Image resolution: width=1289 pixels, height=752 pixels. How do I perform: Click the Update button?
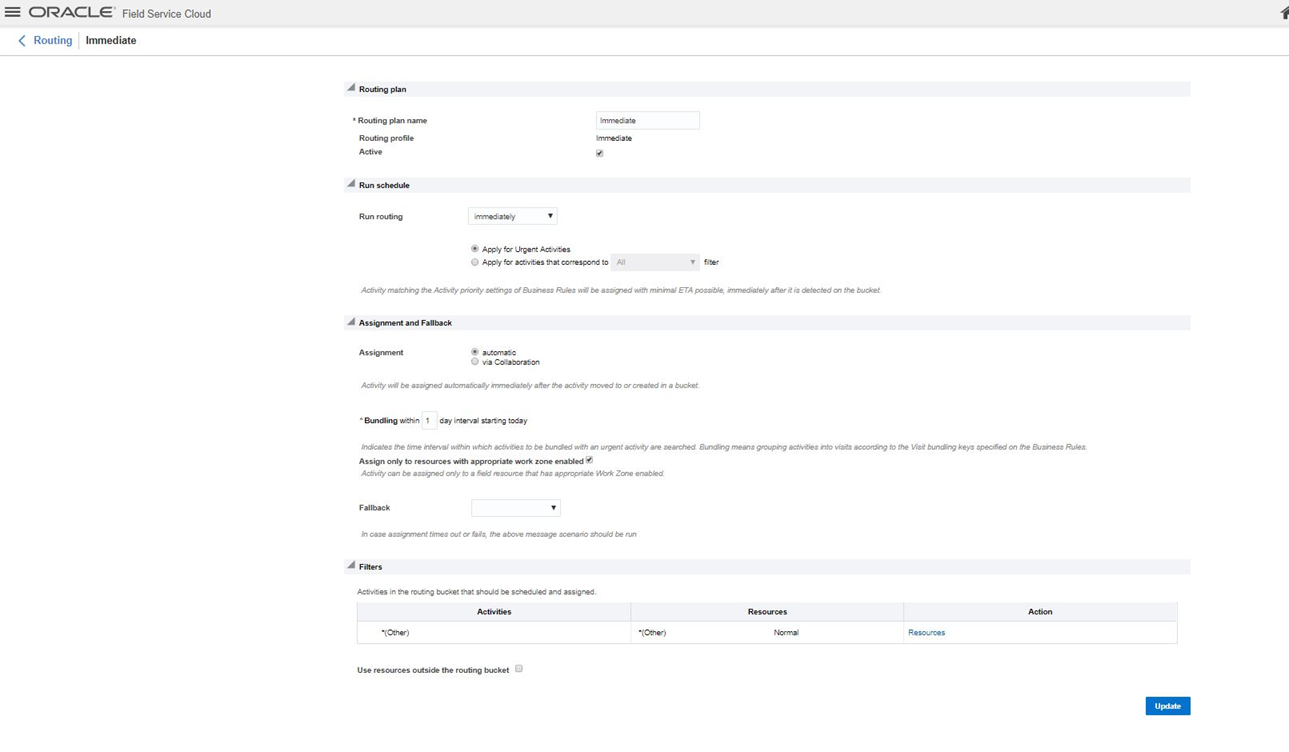(1167, 706)
